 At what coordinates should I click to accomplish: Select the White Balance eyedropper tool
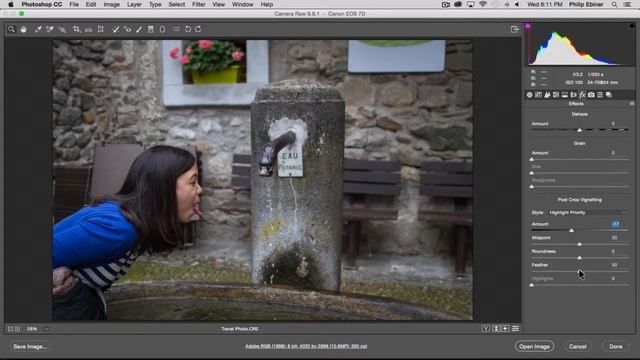(38, 29)
